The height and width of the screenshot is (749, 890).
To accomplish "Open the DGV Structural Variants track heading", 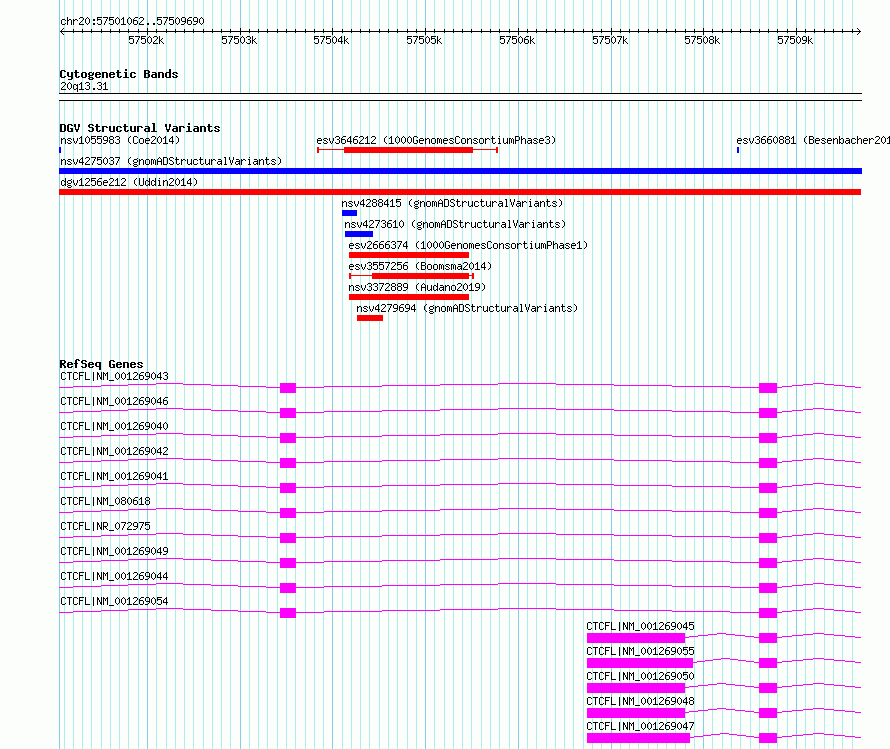I will click(140, 128).
